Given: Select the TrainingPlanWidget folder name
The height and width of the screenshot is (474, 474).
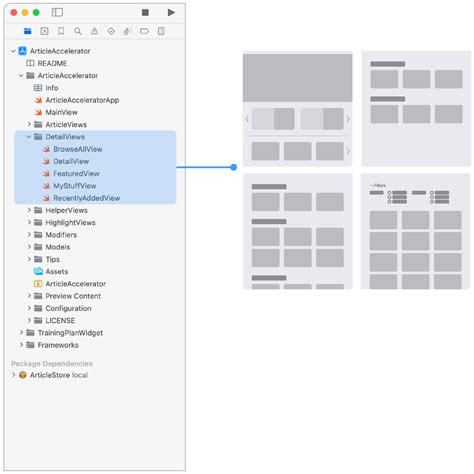Looking at the screenshot, I should [70, 333].
